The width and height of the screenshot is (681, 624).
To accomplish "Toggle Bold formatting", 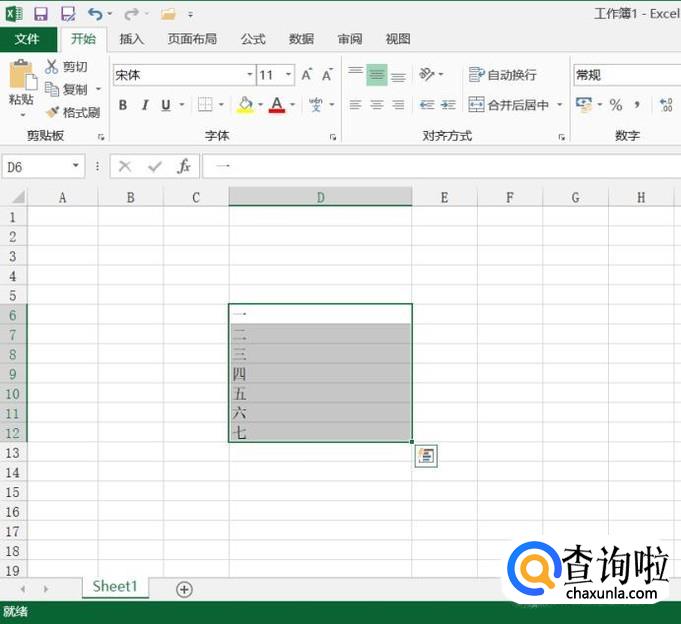I will tap(123, 105).
